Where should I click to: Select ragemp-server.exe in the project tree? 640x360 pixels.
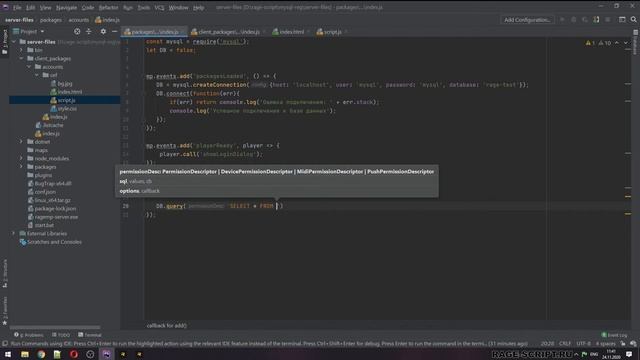pos(56,217)
